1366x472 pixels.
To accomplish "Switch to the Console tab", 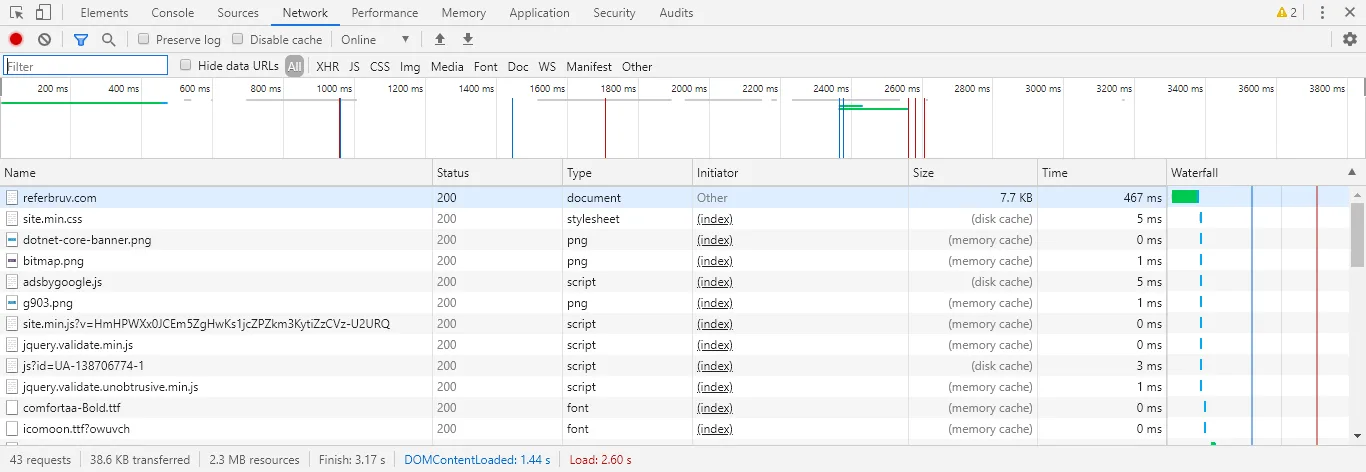I will click(x=173, y=13).
